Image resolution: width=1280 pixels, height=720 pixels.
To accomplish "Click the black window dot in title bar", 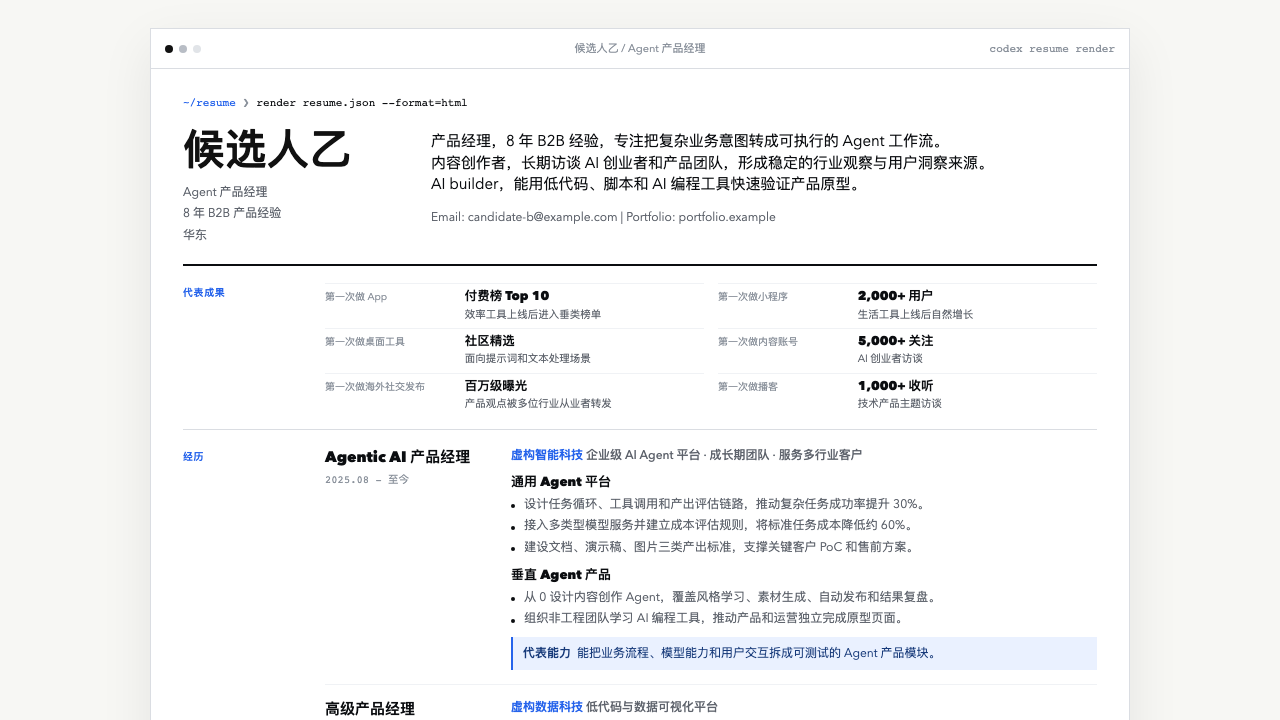I will pyautogui.click(x=169, y=49).
